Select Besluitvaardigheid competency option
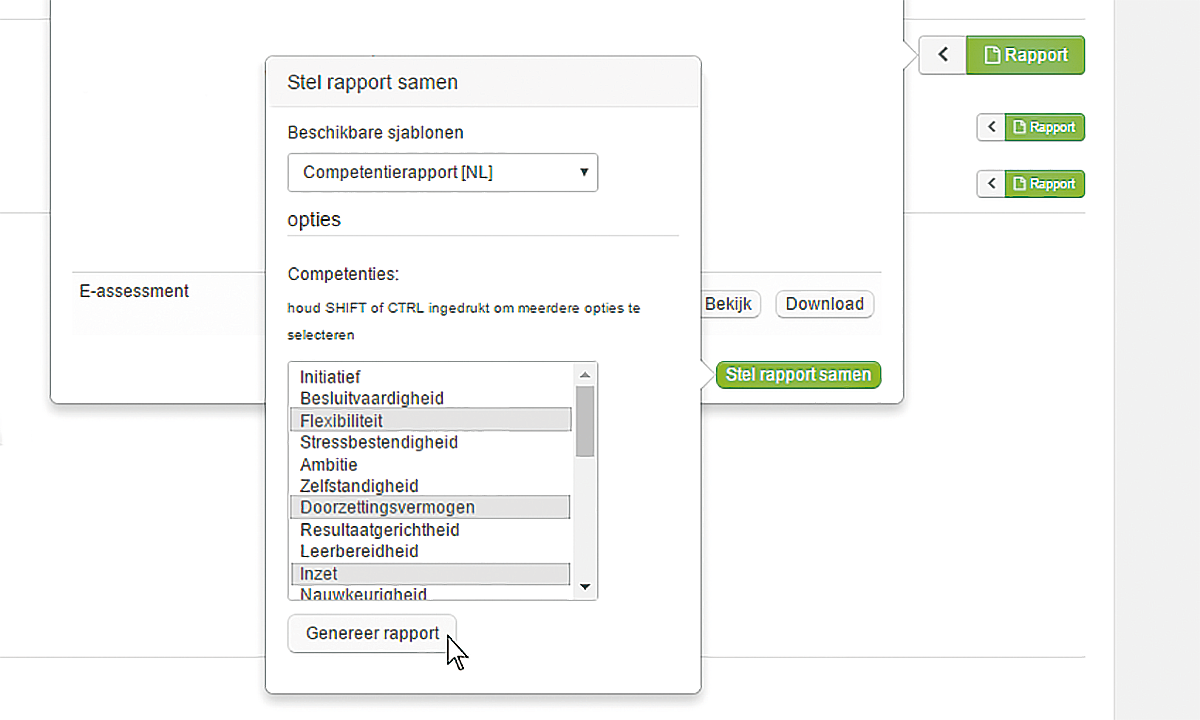This screenshot has height=720, width=1200. (x=371, y=398)
